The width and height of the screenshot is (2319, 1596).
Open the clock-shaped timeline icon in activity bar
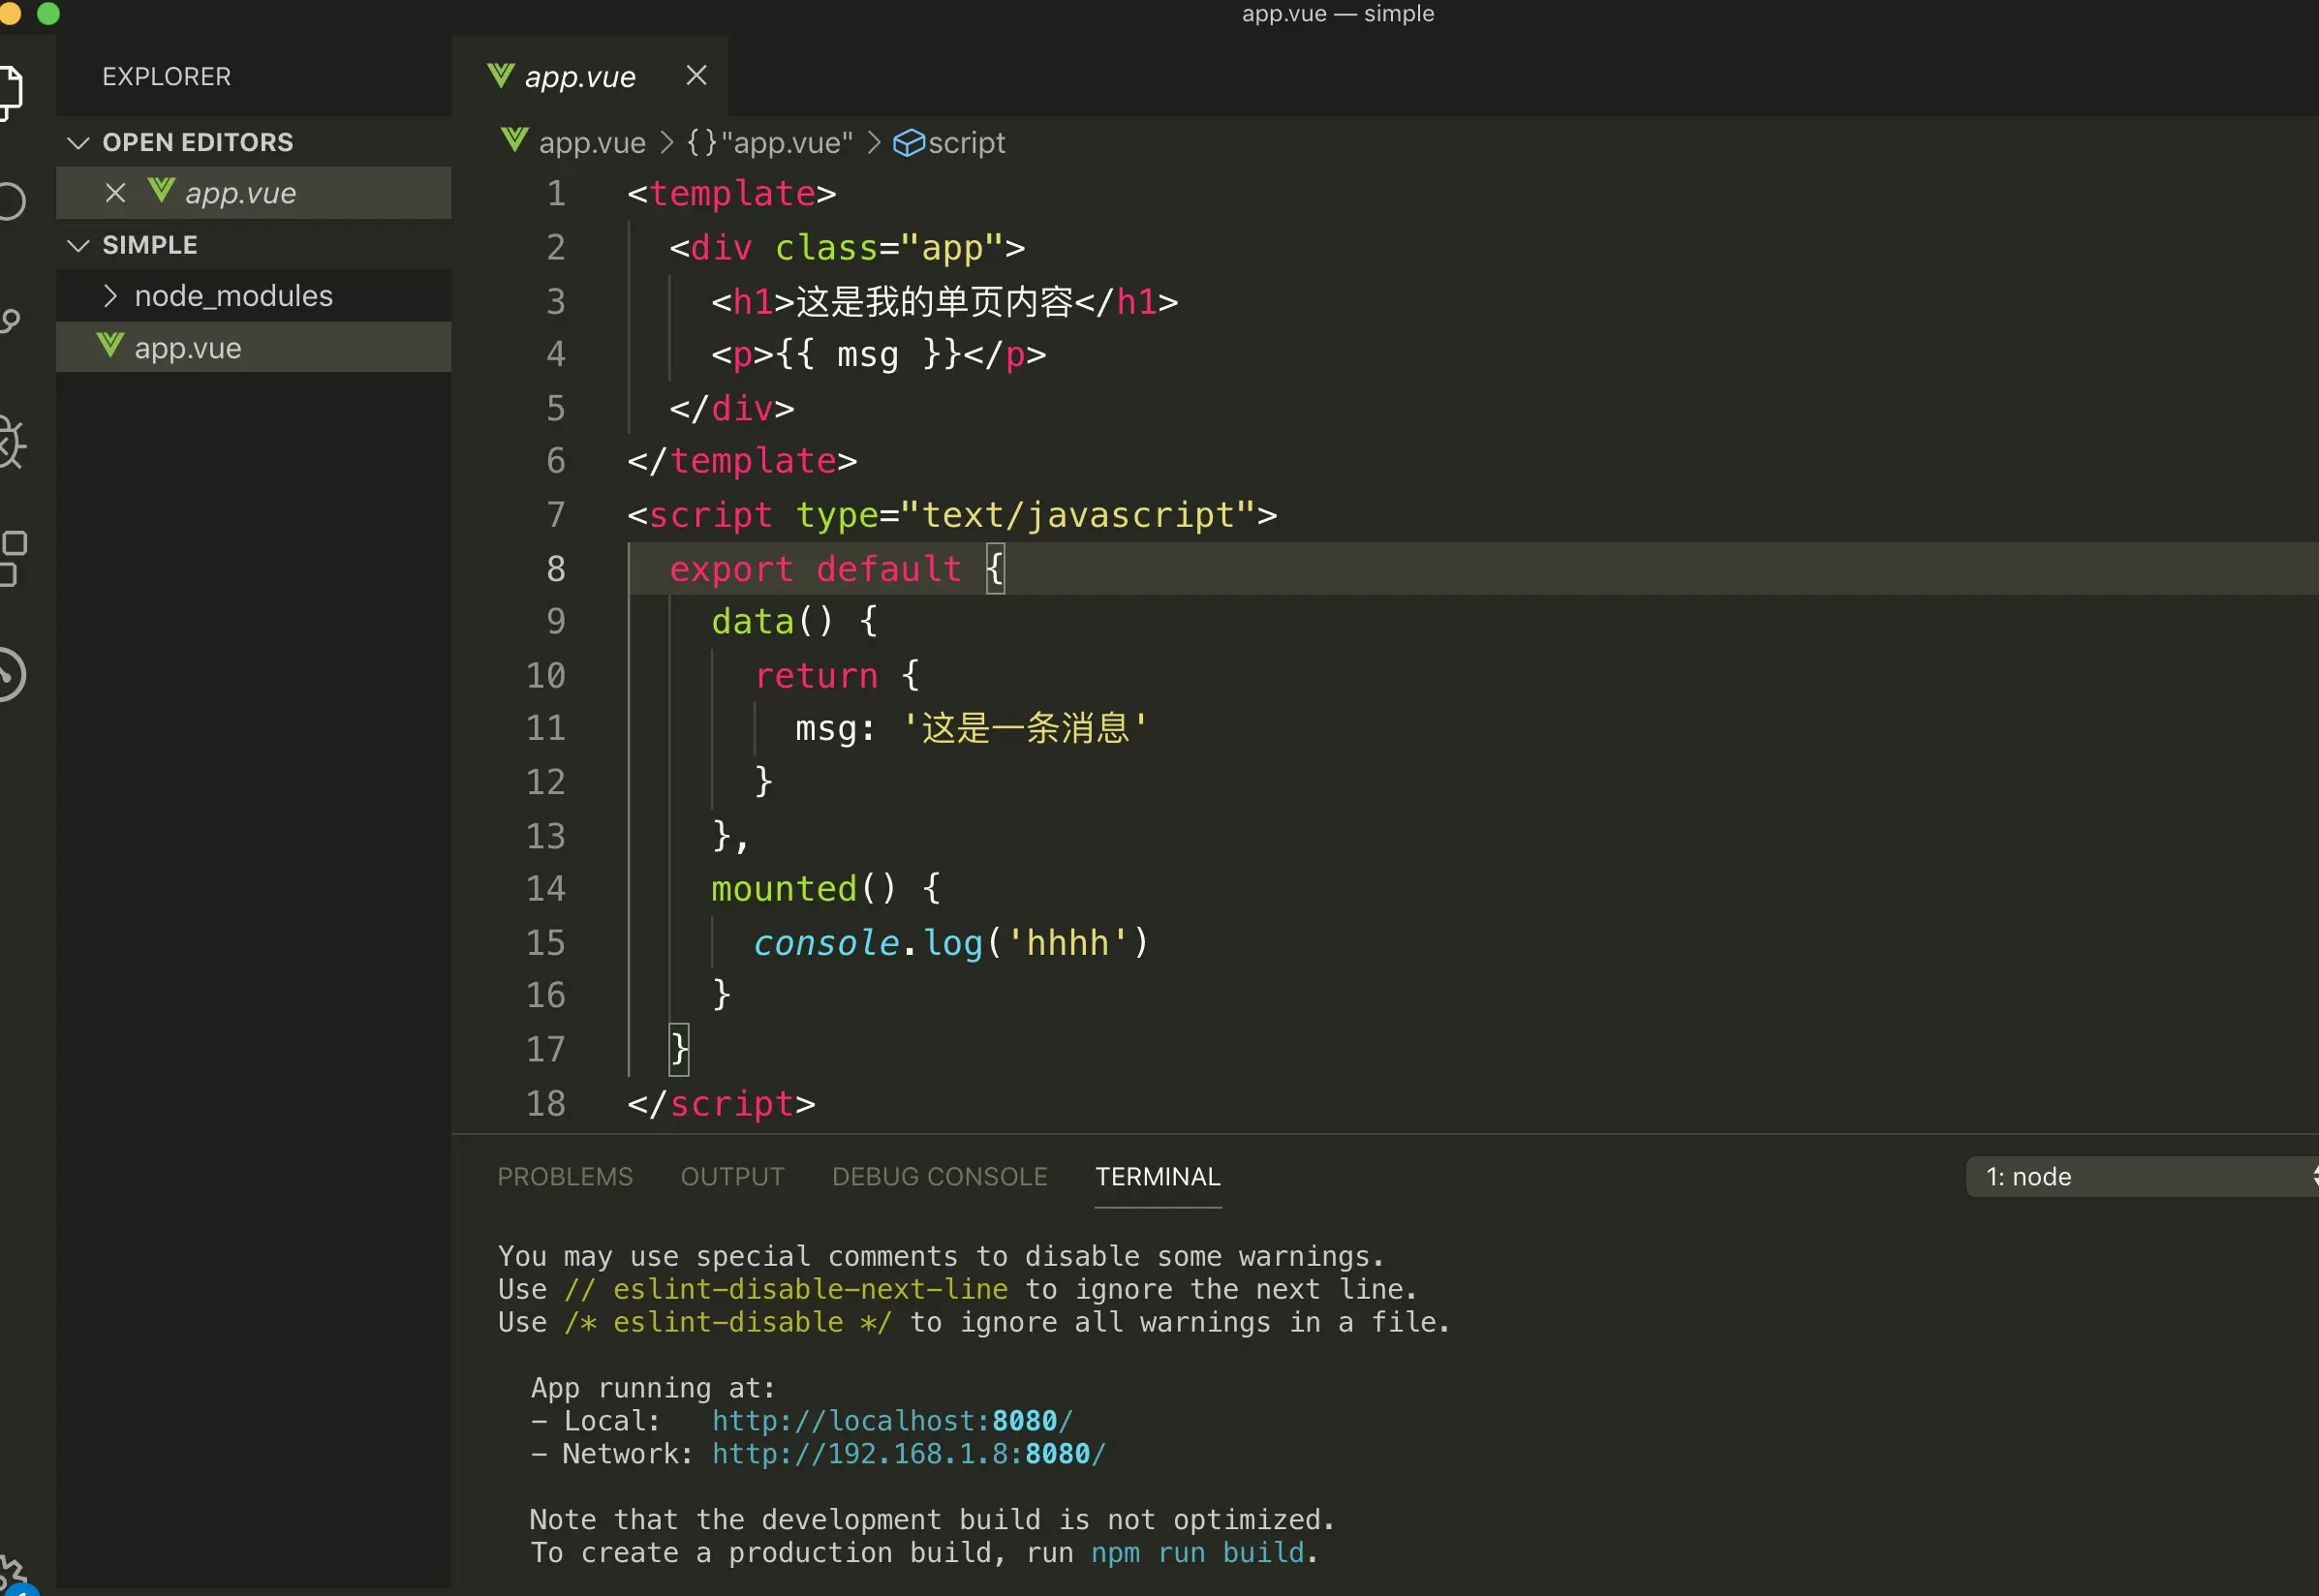(12, 675)
